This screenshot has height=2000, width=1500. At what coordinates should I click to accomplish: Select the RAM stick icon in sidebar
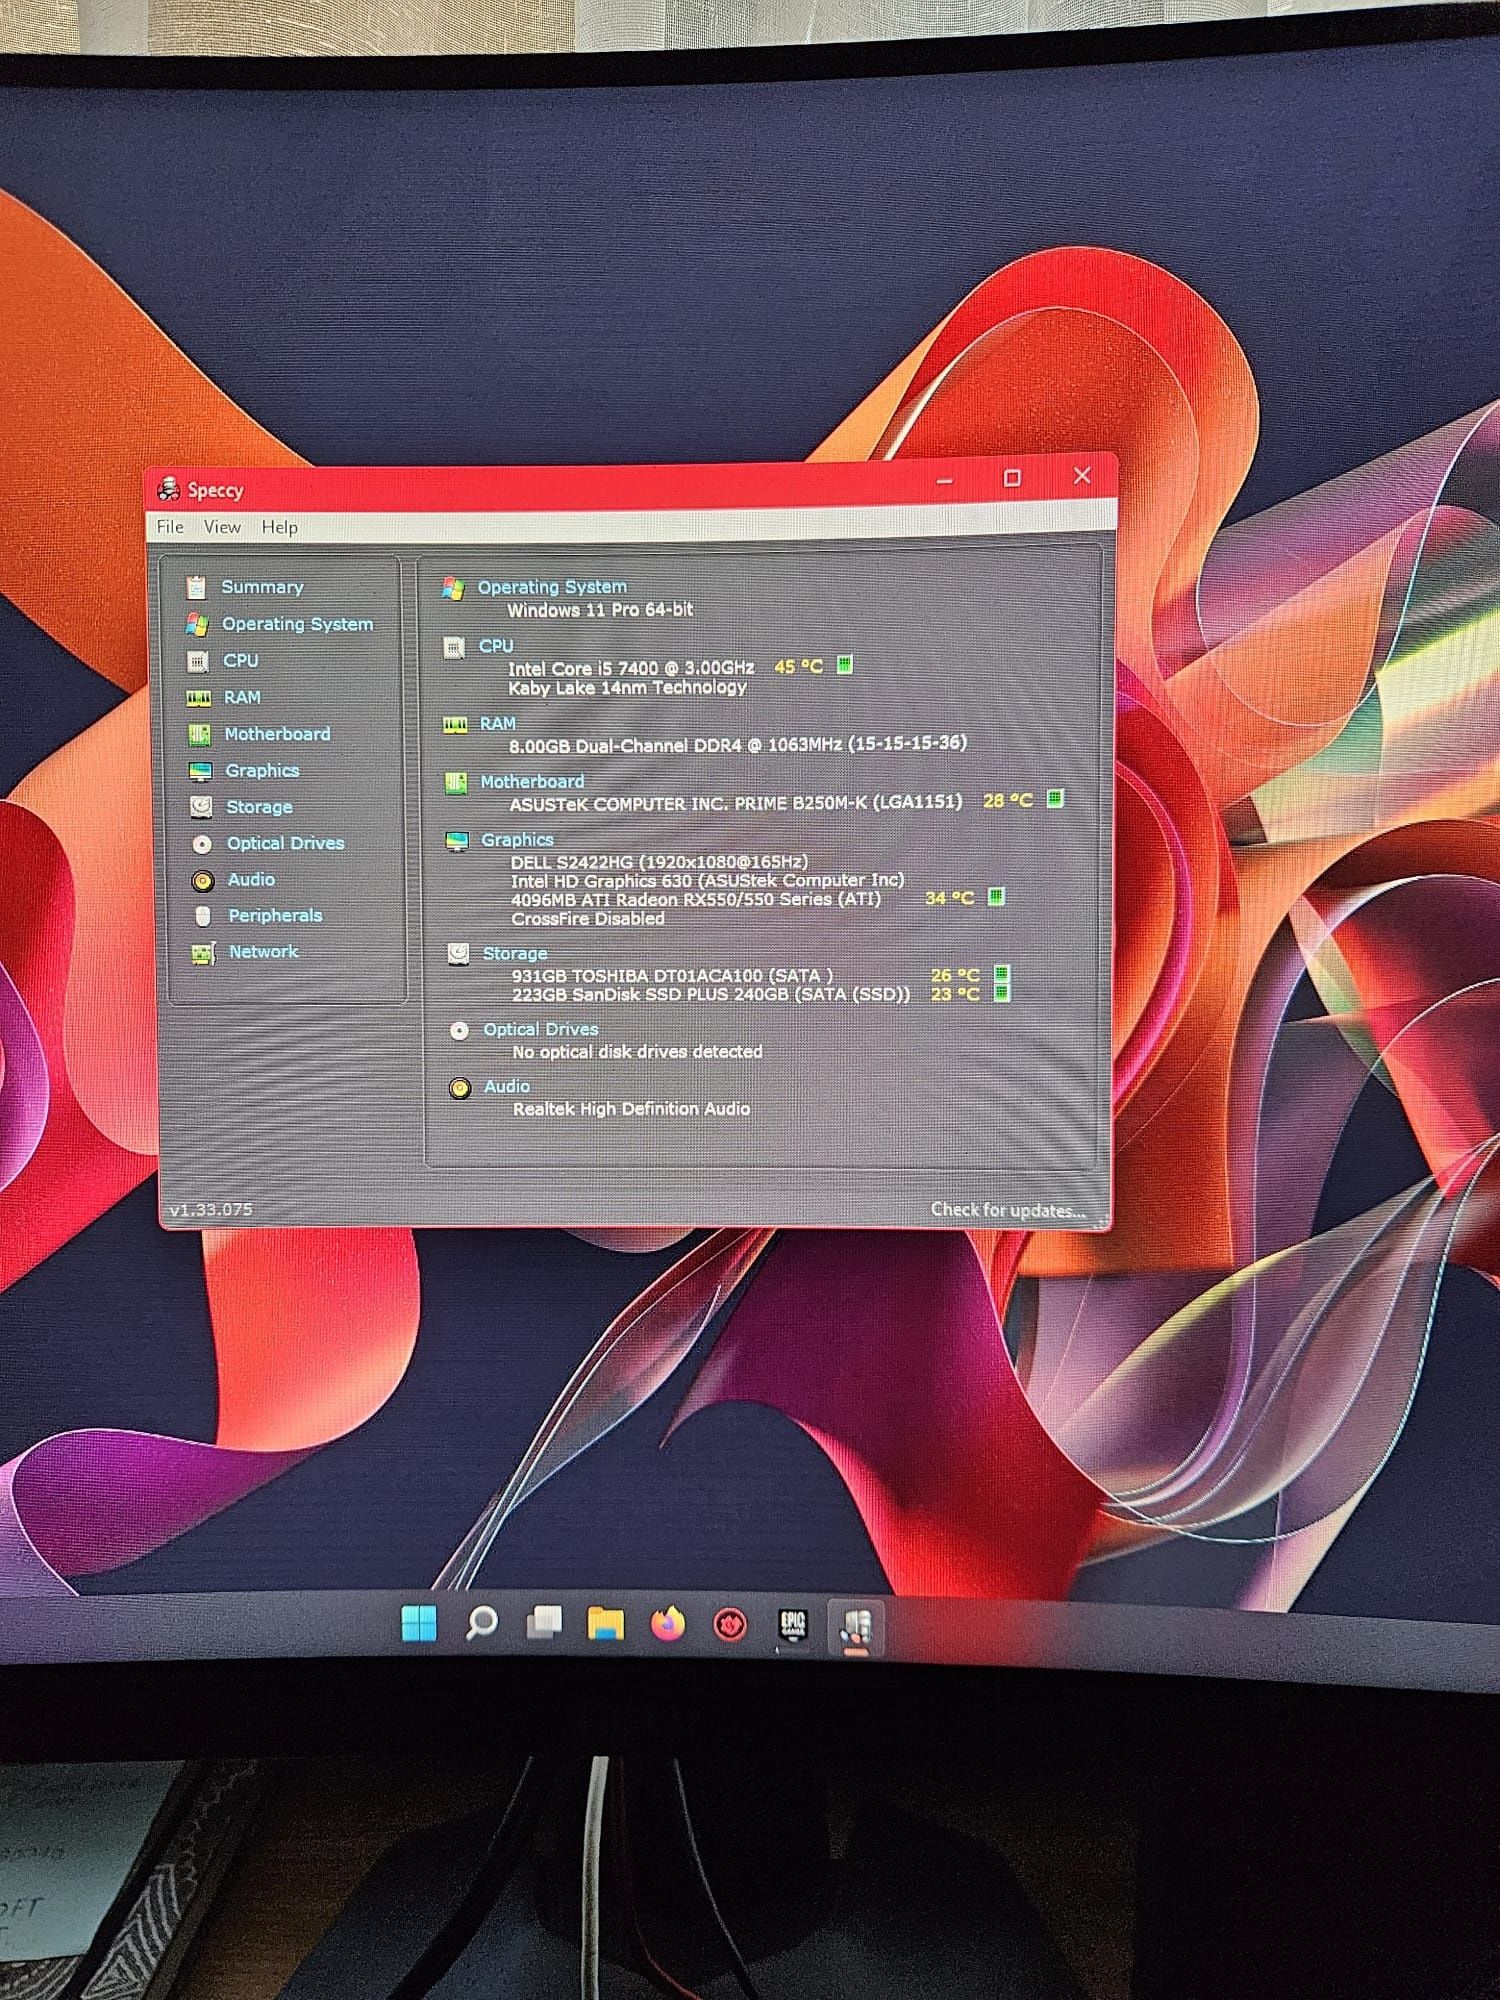pos(199,698)
